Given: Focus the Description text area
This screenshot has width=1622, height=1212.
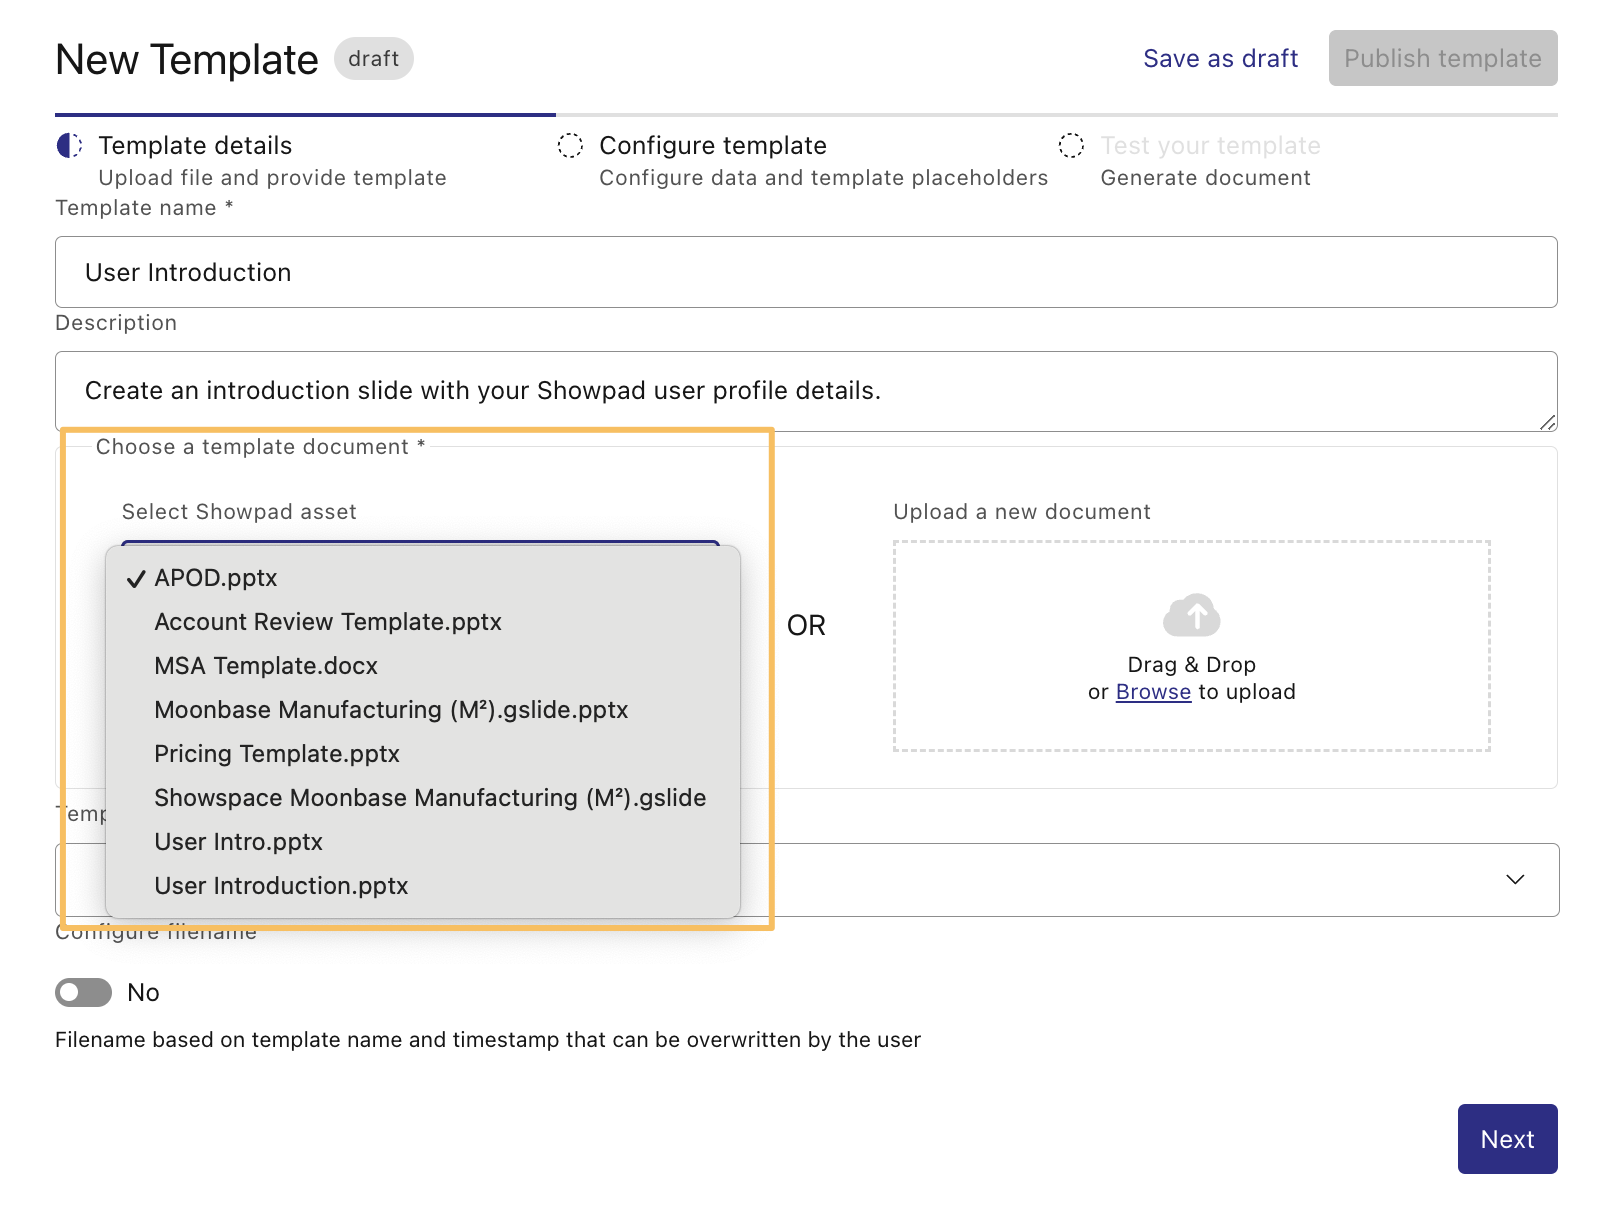Looking at the screenshot, I should click(x=806, y=391).
